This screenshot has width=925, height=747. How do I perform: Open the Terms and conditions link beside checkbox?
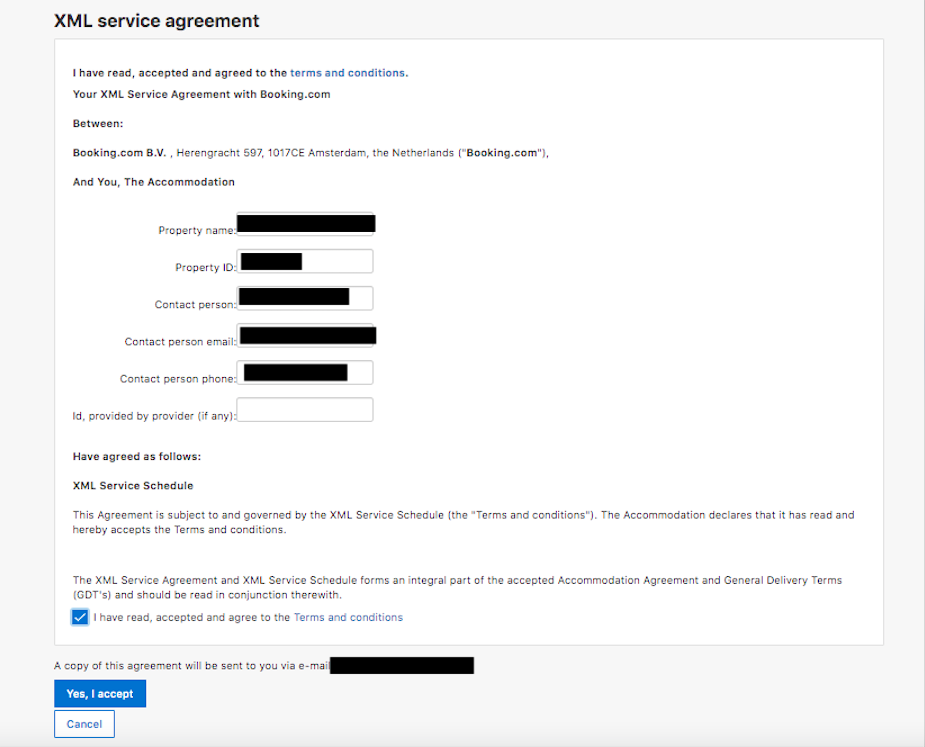pos(348,617)
